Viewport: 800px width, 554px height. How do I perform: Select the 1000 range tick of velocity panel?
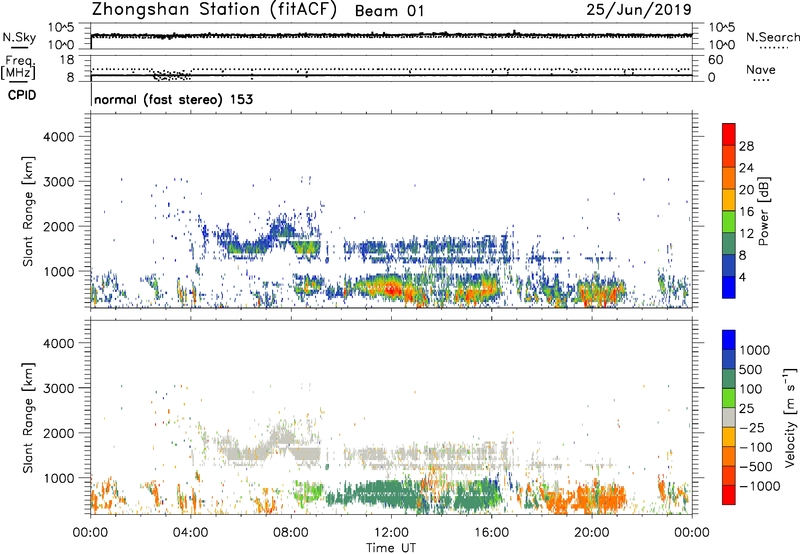coord(58,478)
